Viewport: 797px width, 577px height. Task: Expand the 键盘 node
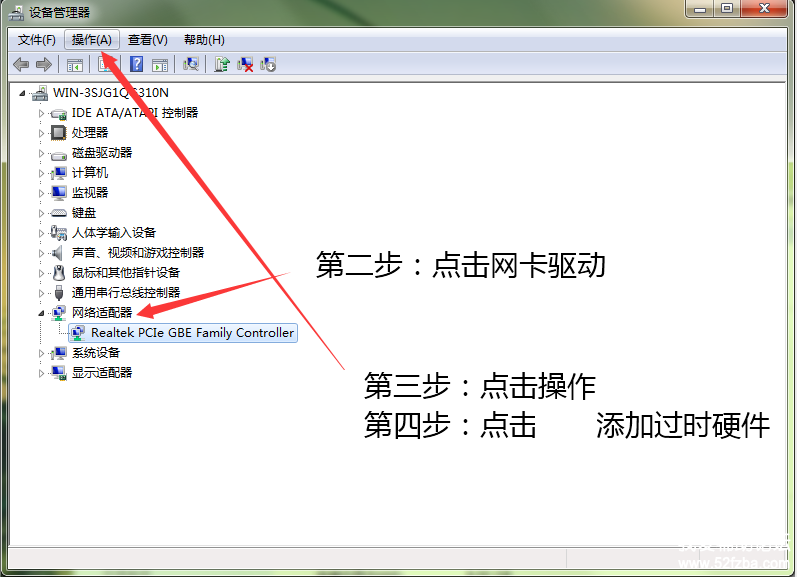(x=41, y=213)
